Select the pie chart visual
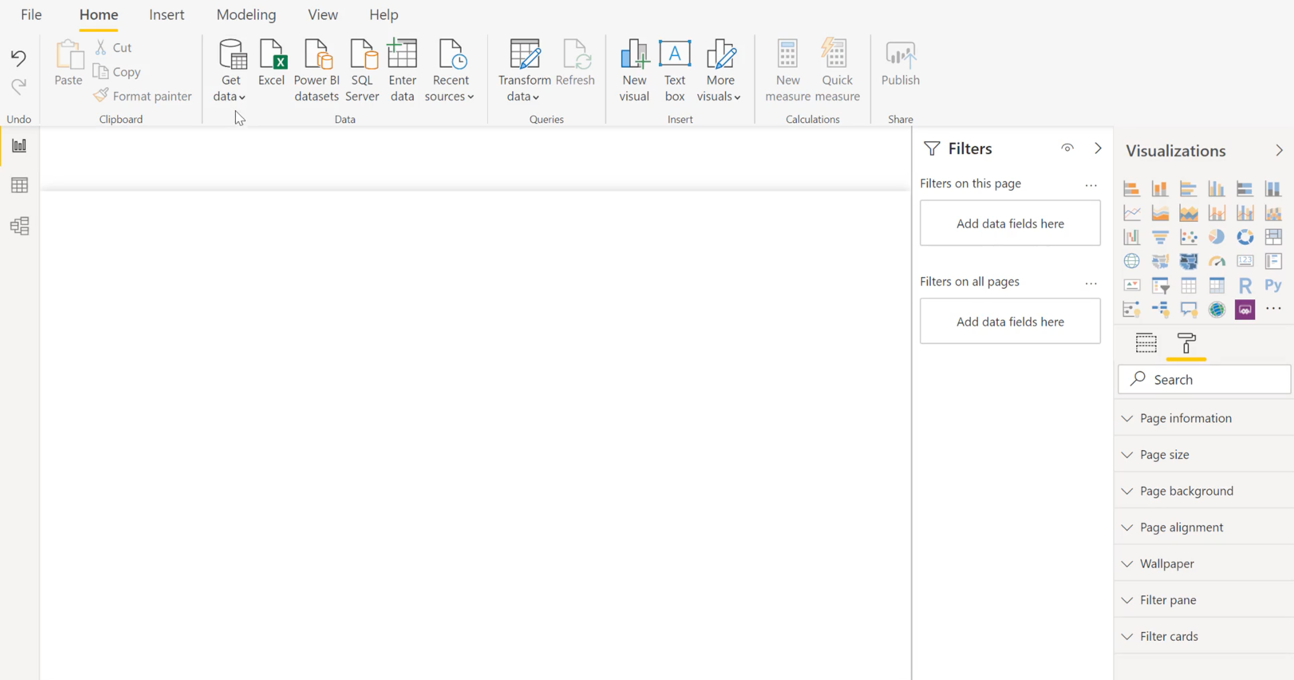 tap(1216, 237)
